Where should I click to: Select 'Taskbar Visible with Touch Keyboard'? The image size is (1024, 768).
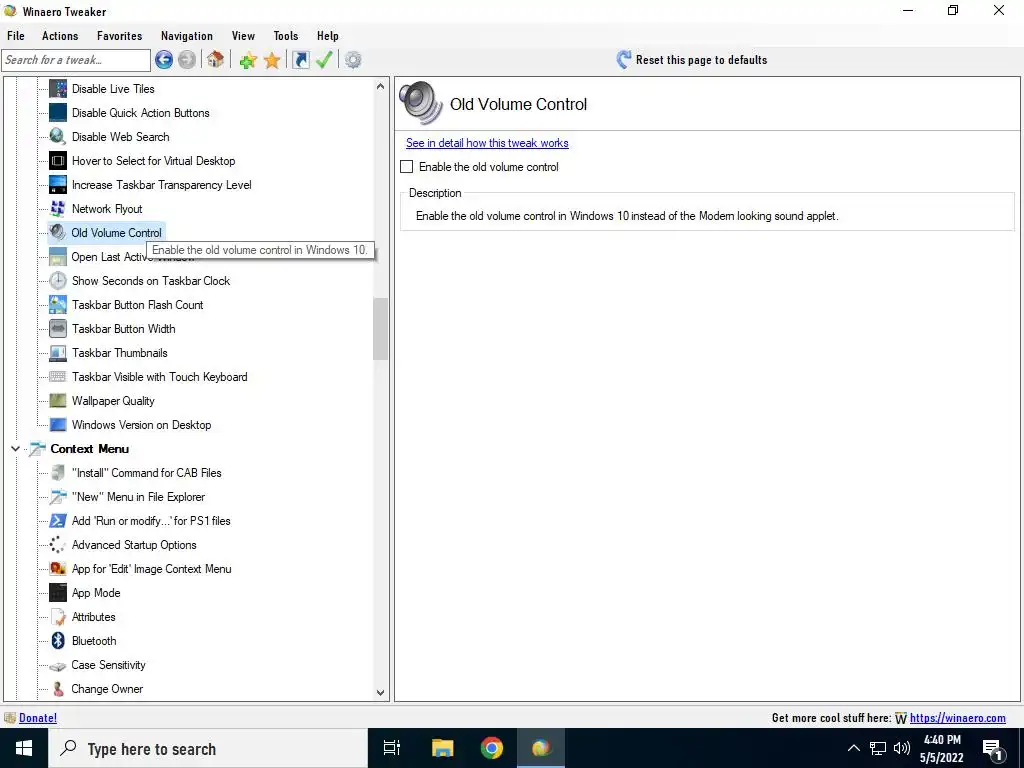point(159,377)
